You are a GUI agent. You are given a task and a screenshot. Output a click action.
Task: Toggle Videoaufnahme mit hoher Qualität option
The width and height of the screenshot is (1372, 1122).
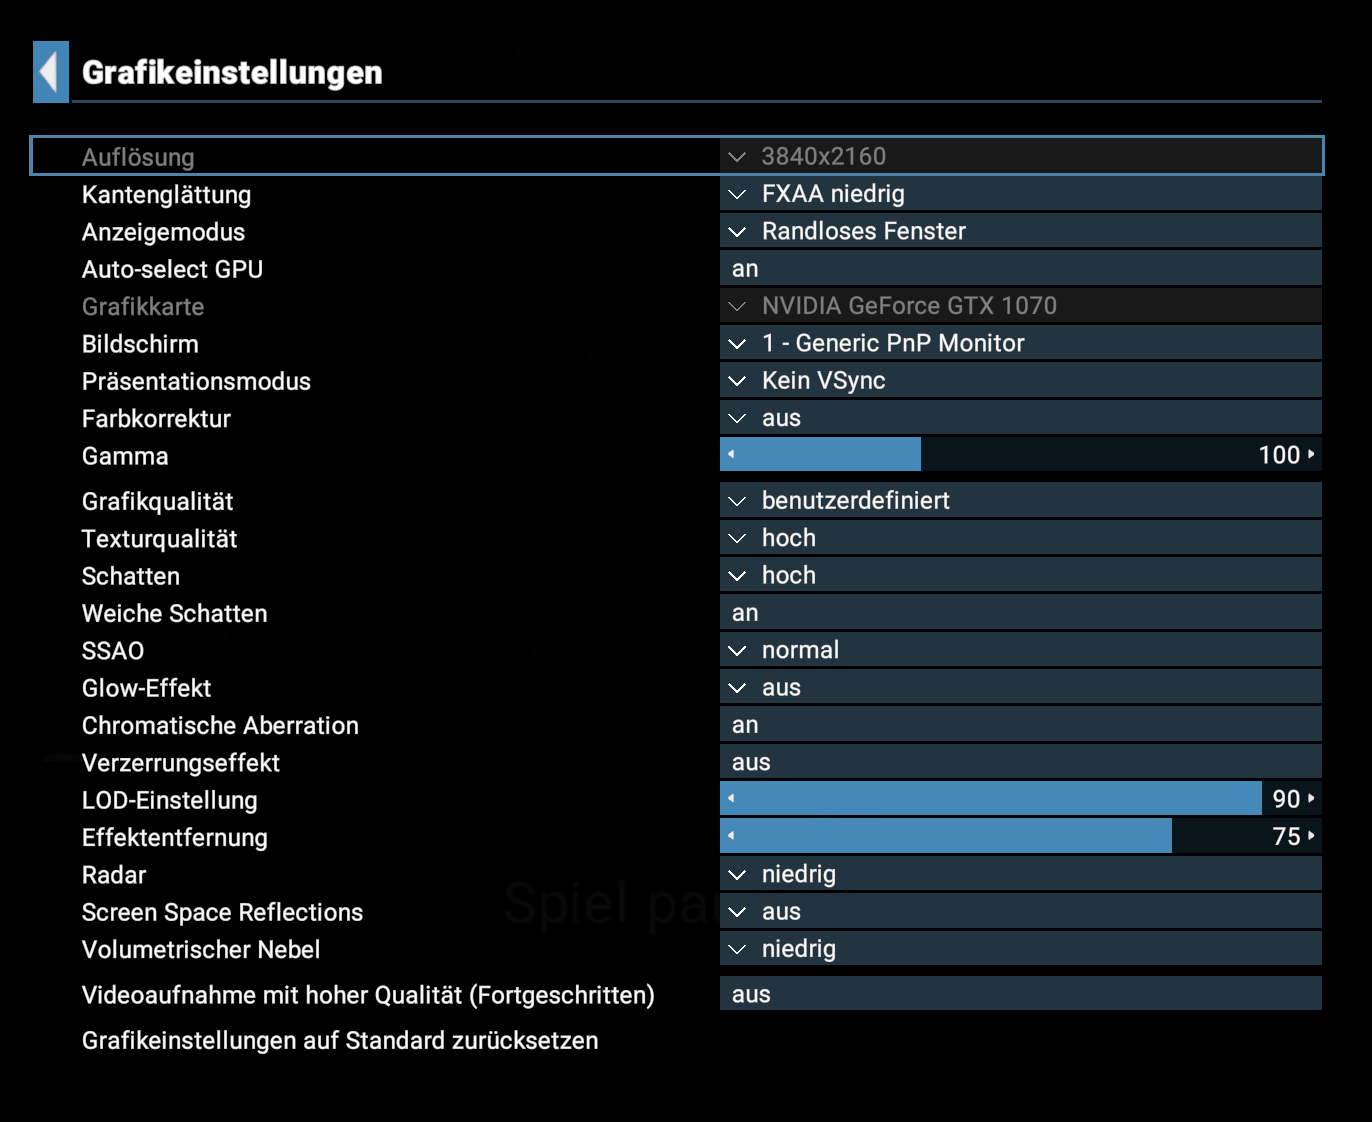tap(1021, 993)
